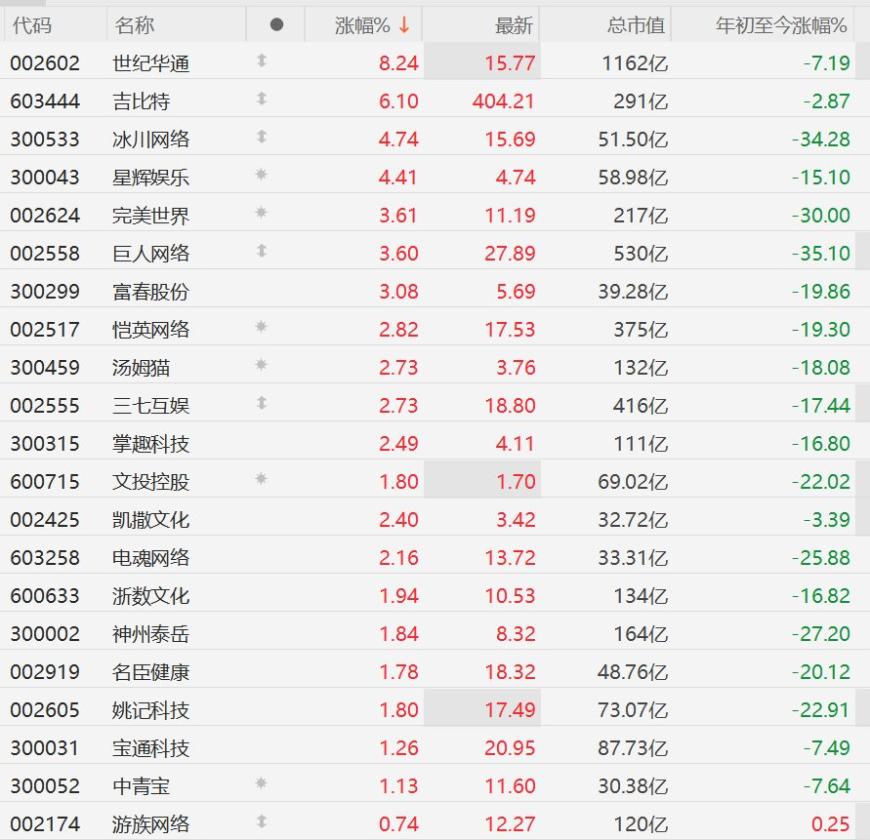
Task: Select stock name 三七互娱
Action: 151,406
